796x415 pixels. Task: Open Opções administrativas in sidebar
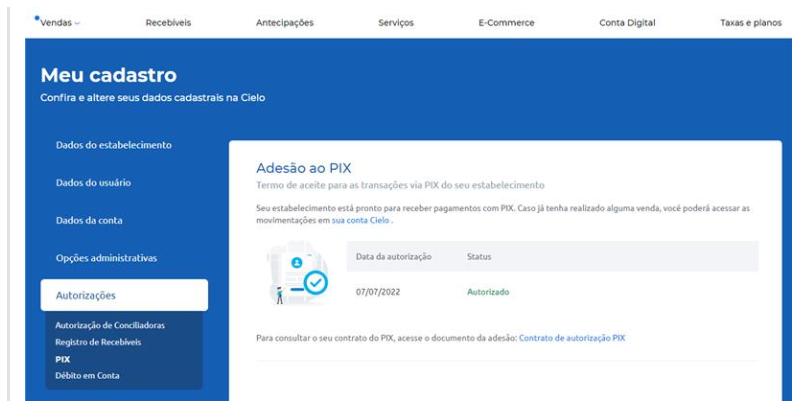point(106,258)
